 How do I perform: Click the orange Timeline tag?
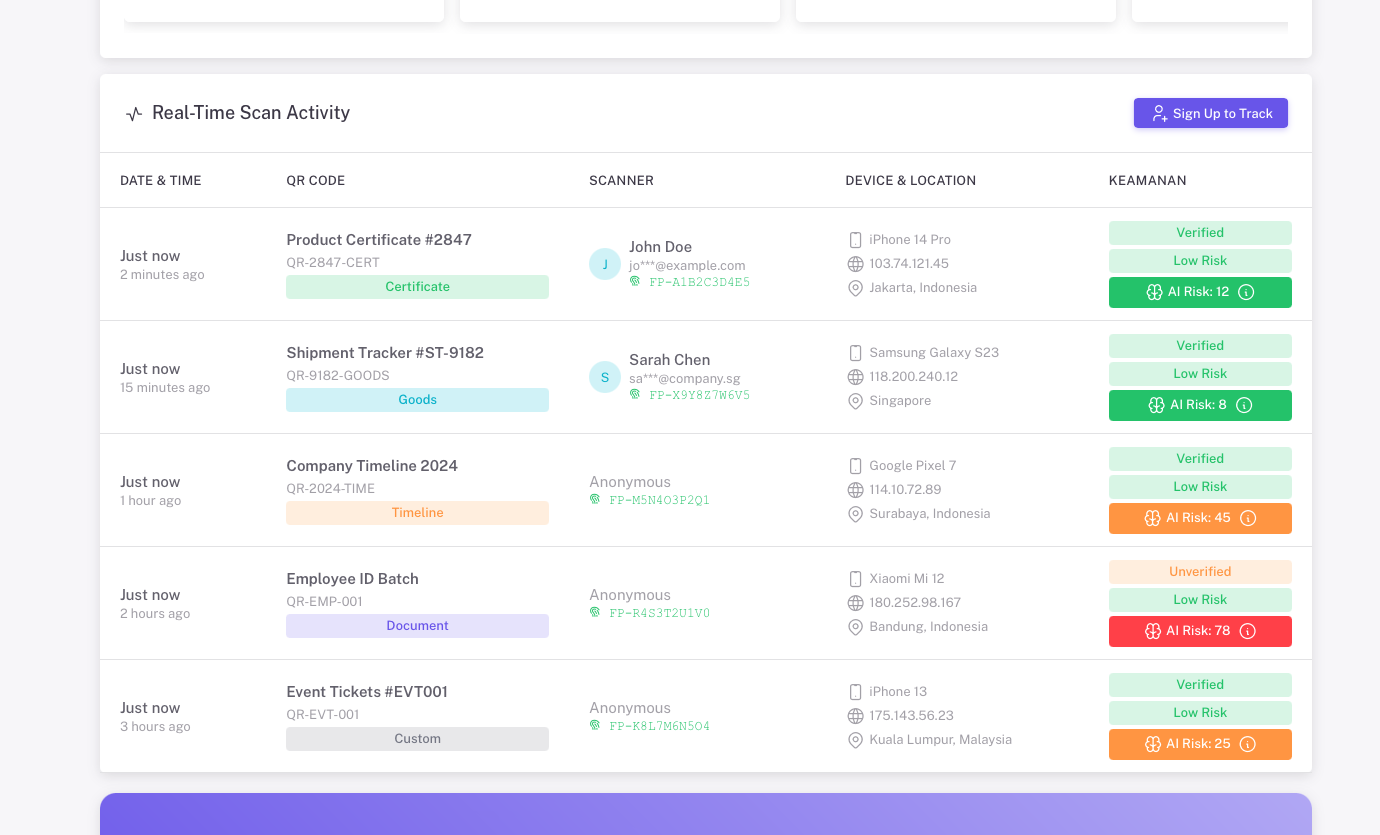click(417, 513)
